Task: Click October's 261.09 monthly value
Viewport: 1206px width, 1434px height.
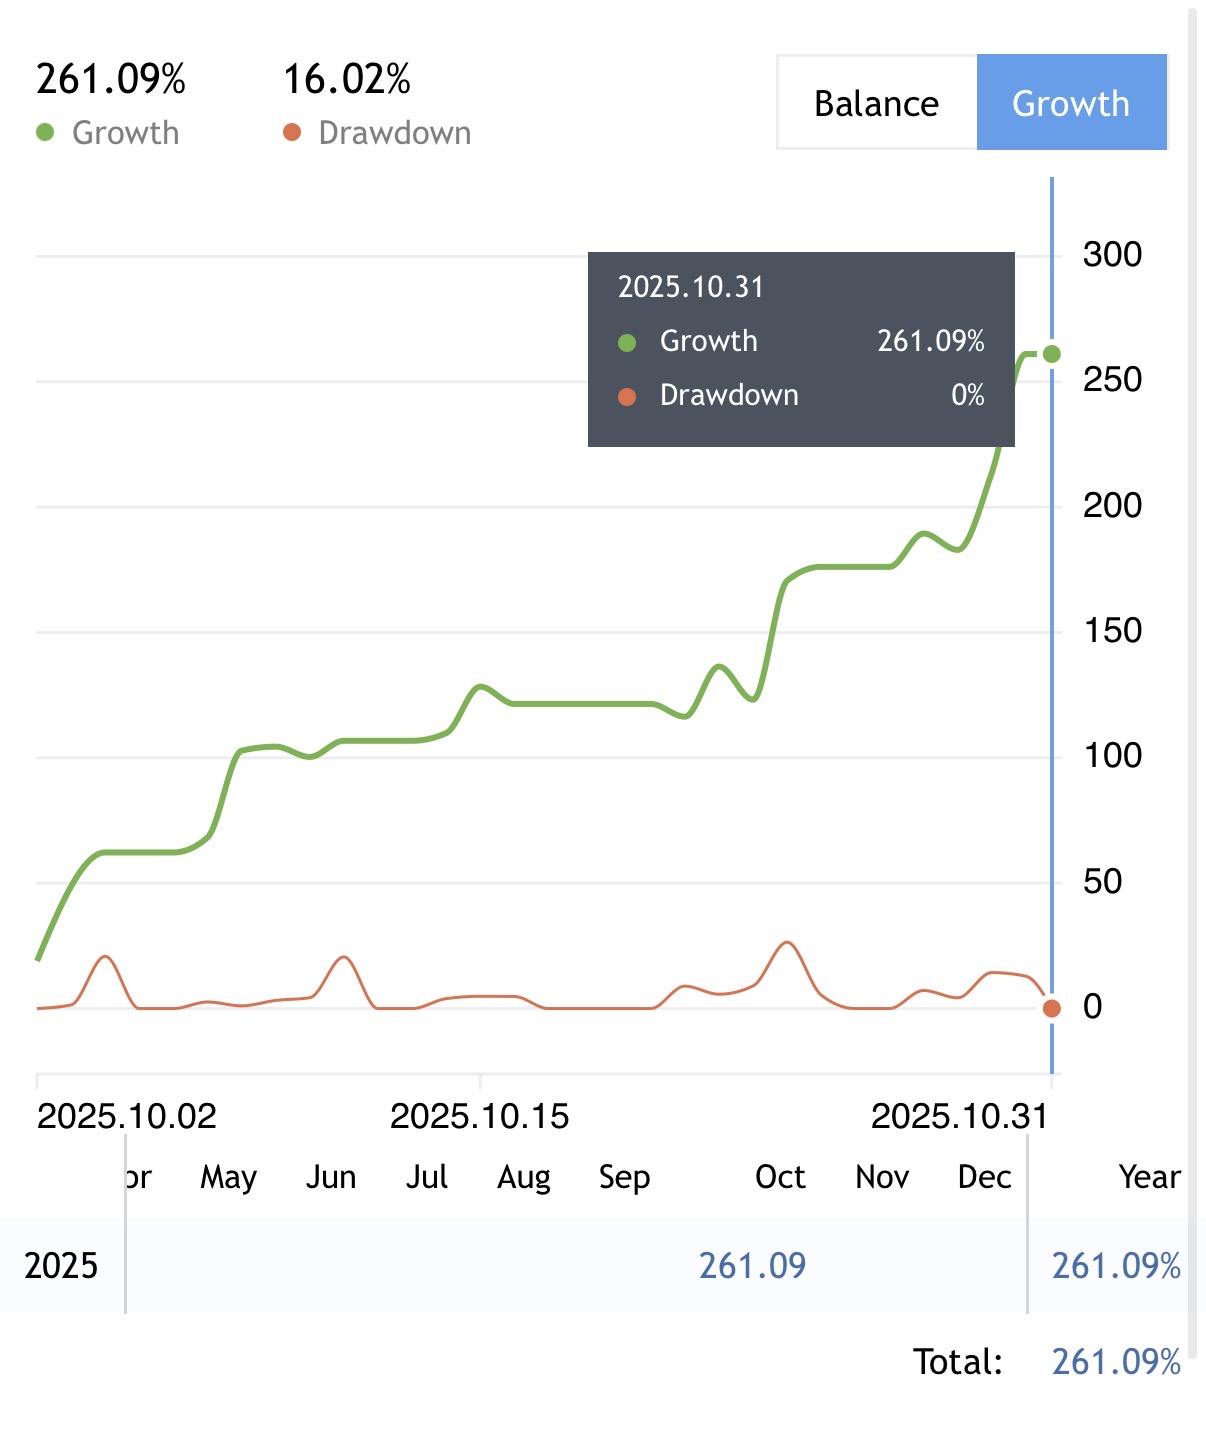Action: coord(752,1266)
